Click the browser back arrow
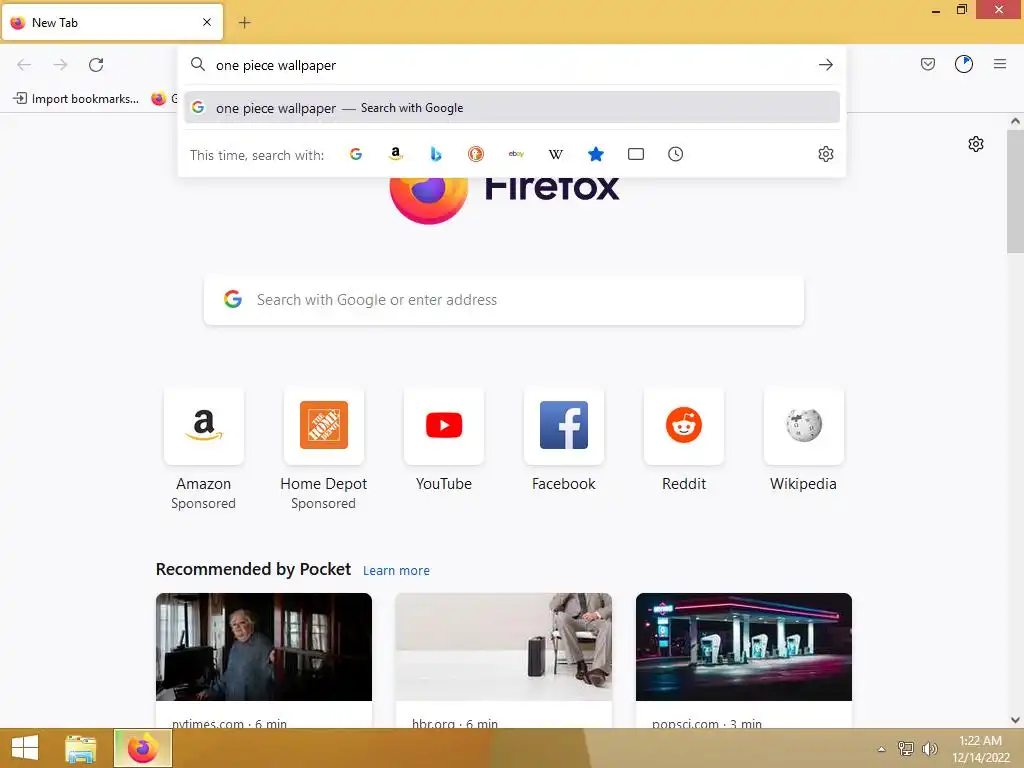 coord(24,65)
